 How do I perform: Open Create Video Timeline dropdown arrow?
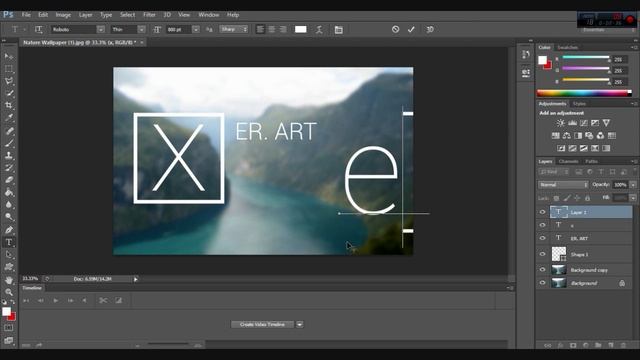click(300, 324)
